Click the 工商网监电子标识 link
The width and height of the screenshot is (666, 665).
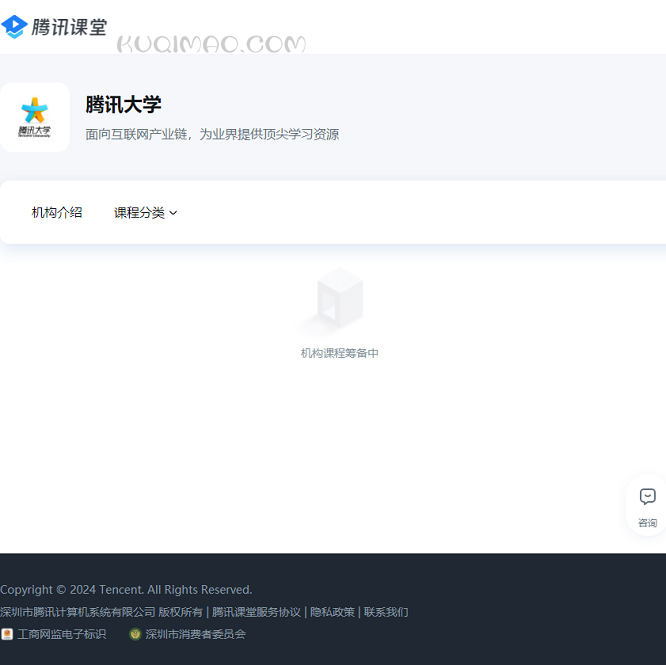pos(62,634)
